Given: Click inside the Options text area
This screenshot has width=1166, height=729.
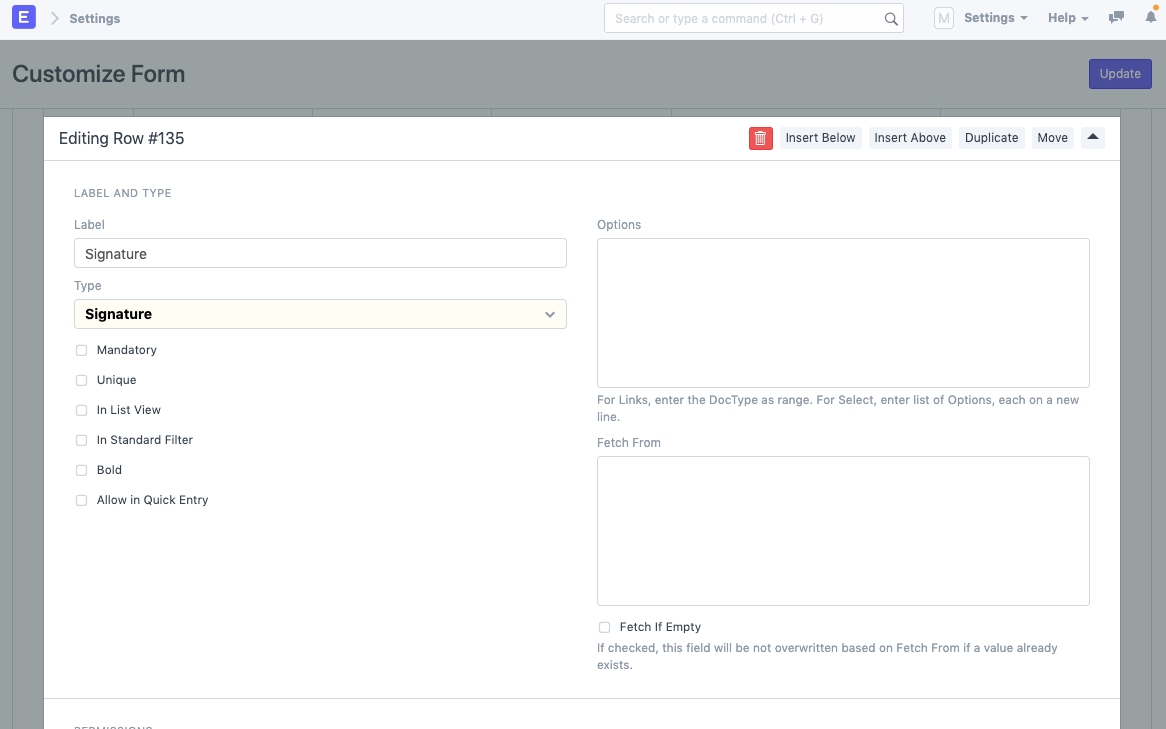Looking at the screenshot, I should click(x=843, y=313).
